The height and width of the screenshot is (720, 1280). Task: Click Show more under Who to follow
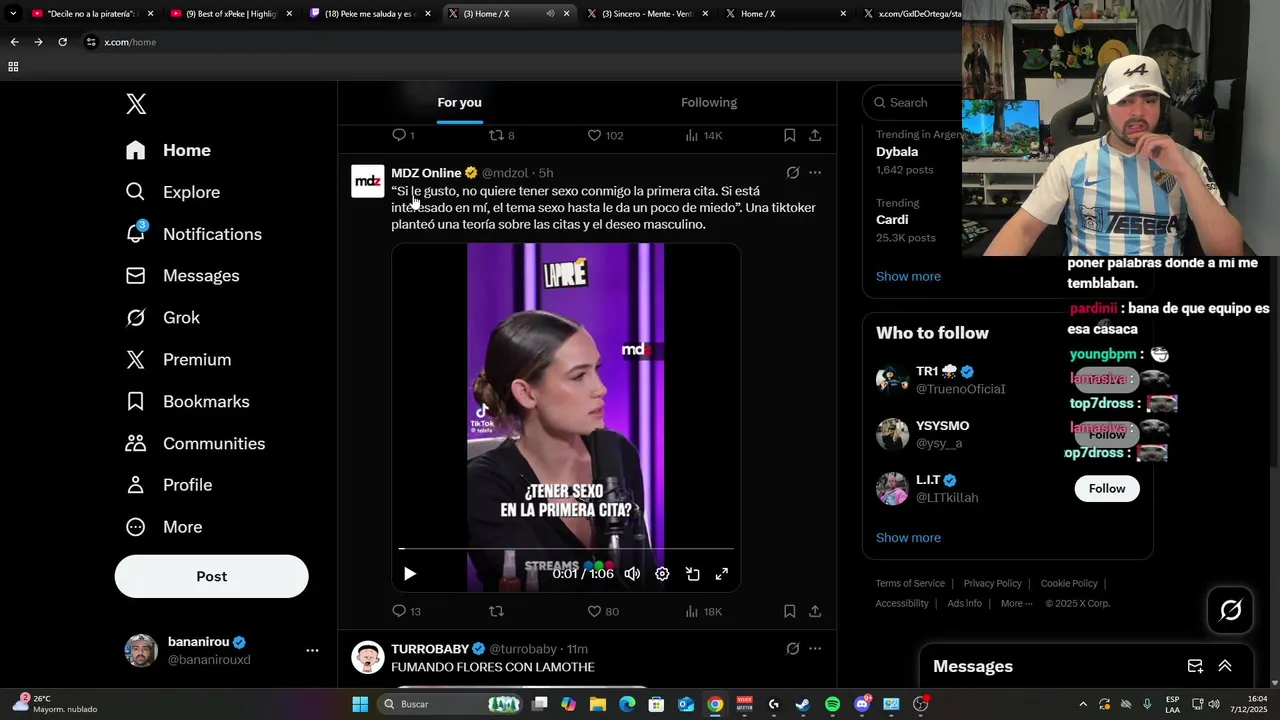908,538
